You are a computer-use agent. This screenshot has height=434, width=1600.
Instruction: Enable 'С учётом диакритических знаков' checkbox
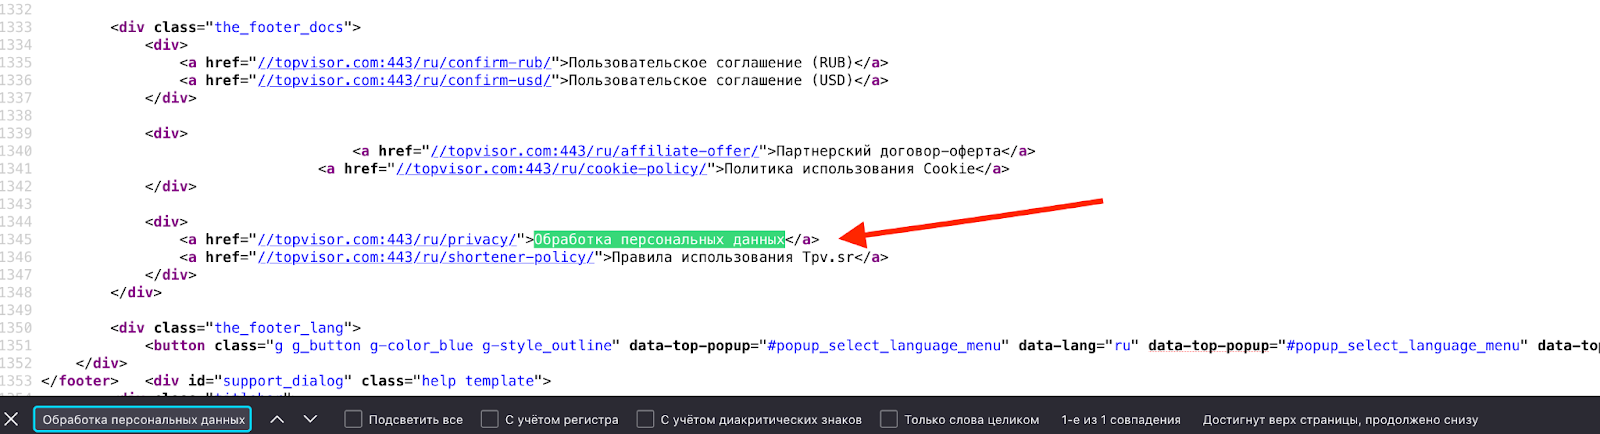(645, 419)
